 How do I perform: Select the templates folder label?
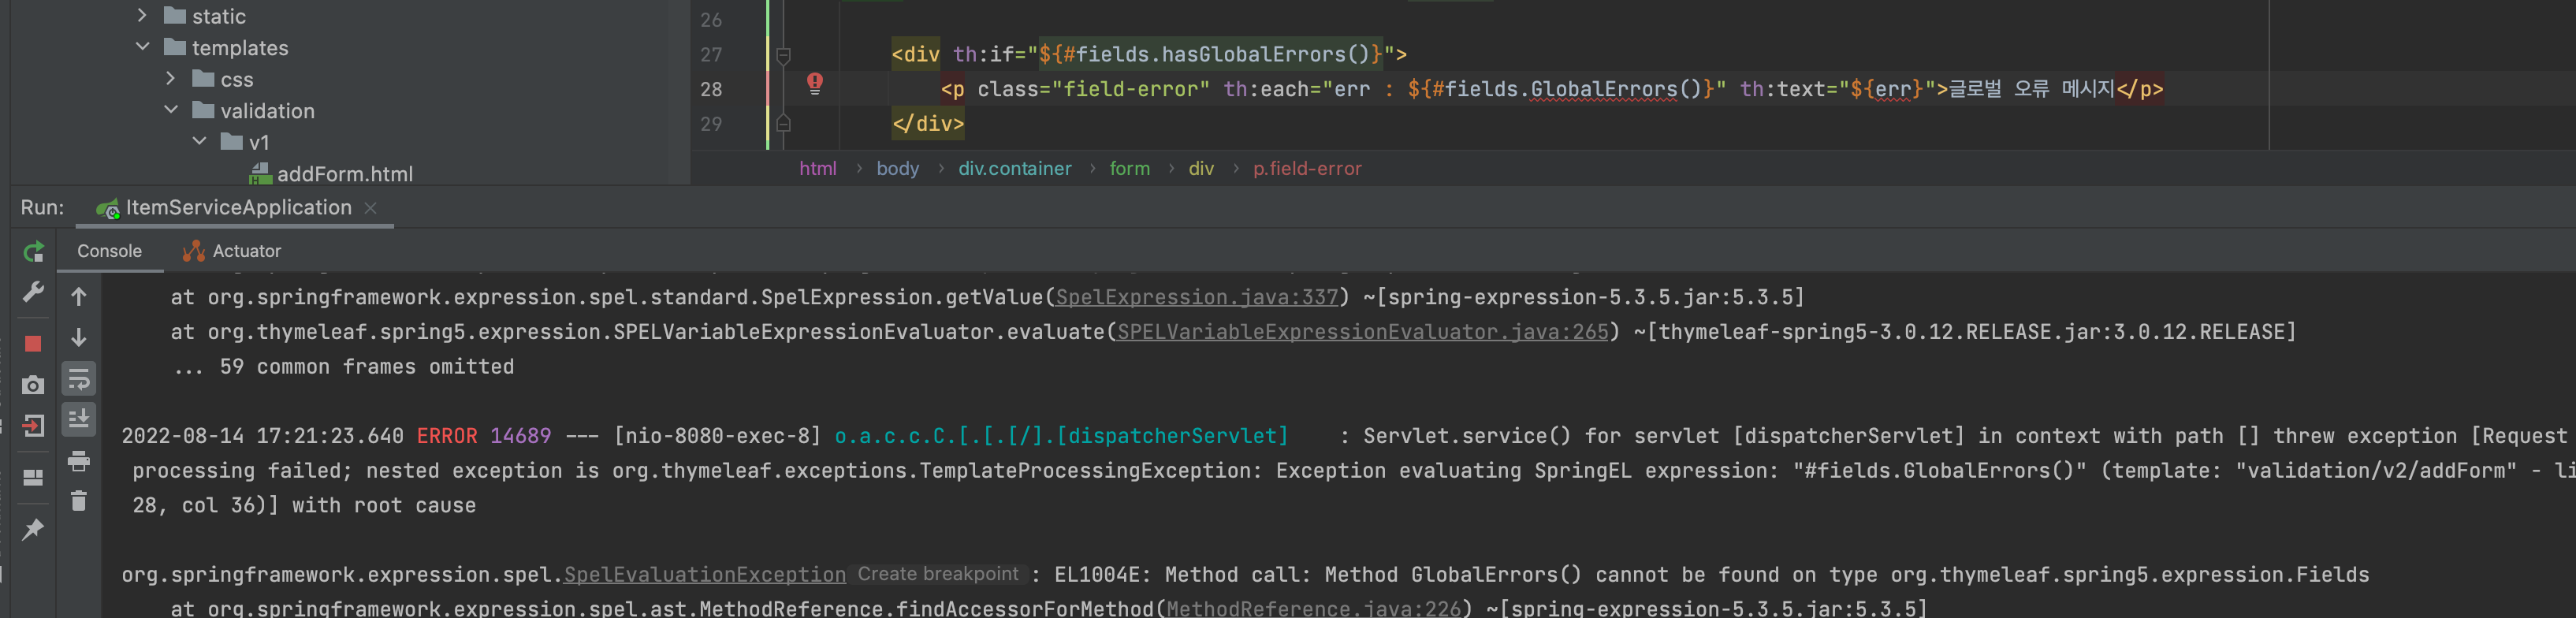pos(239,47)
